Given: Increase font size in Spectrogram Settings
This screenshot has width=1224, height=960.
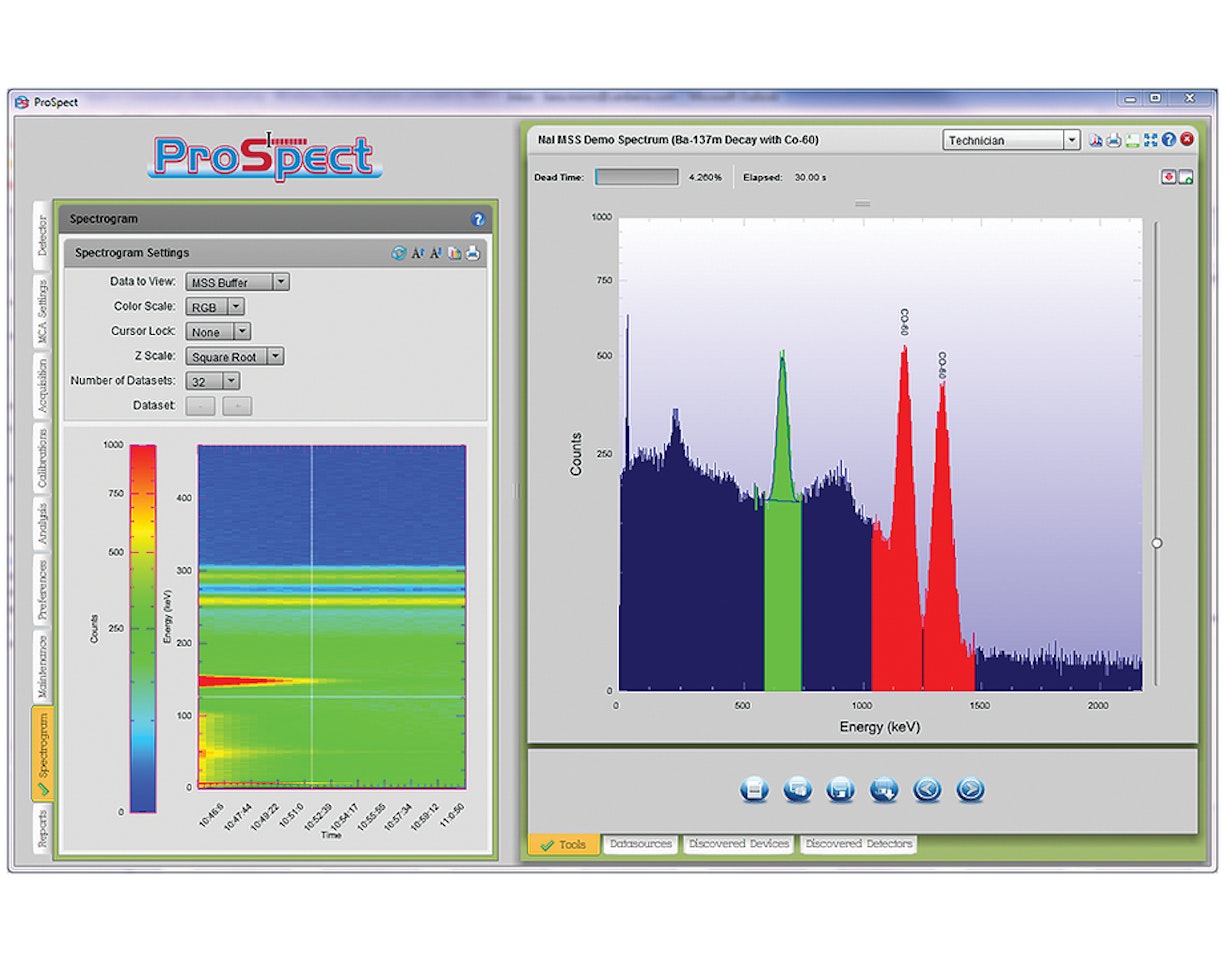Looking at the screenshot, I should pyautogui.click(x=418, y=253).
